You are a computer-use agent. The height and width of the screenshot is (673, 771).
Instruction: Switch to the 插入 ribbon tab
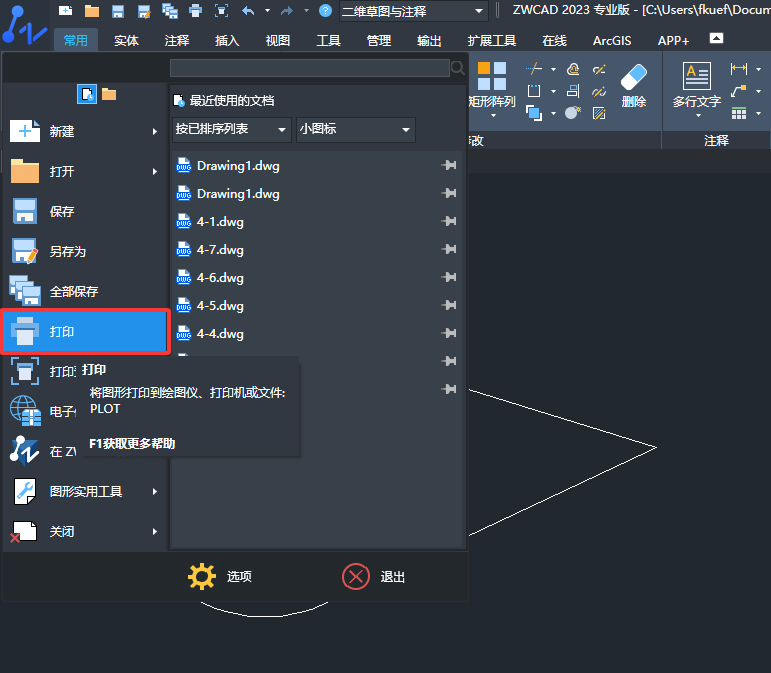[227, 40]
